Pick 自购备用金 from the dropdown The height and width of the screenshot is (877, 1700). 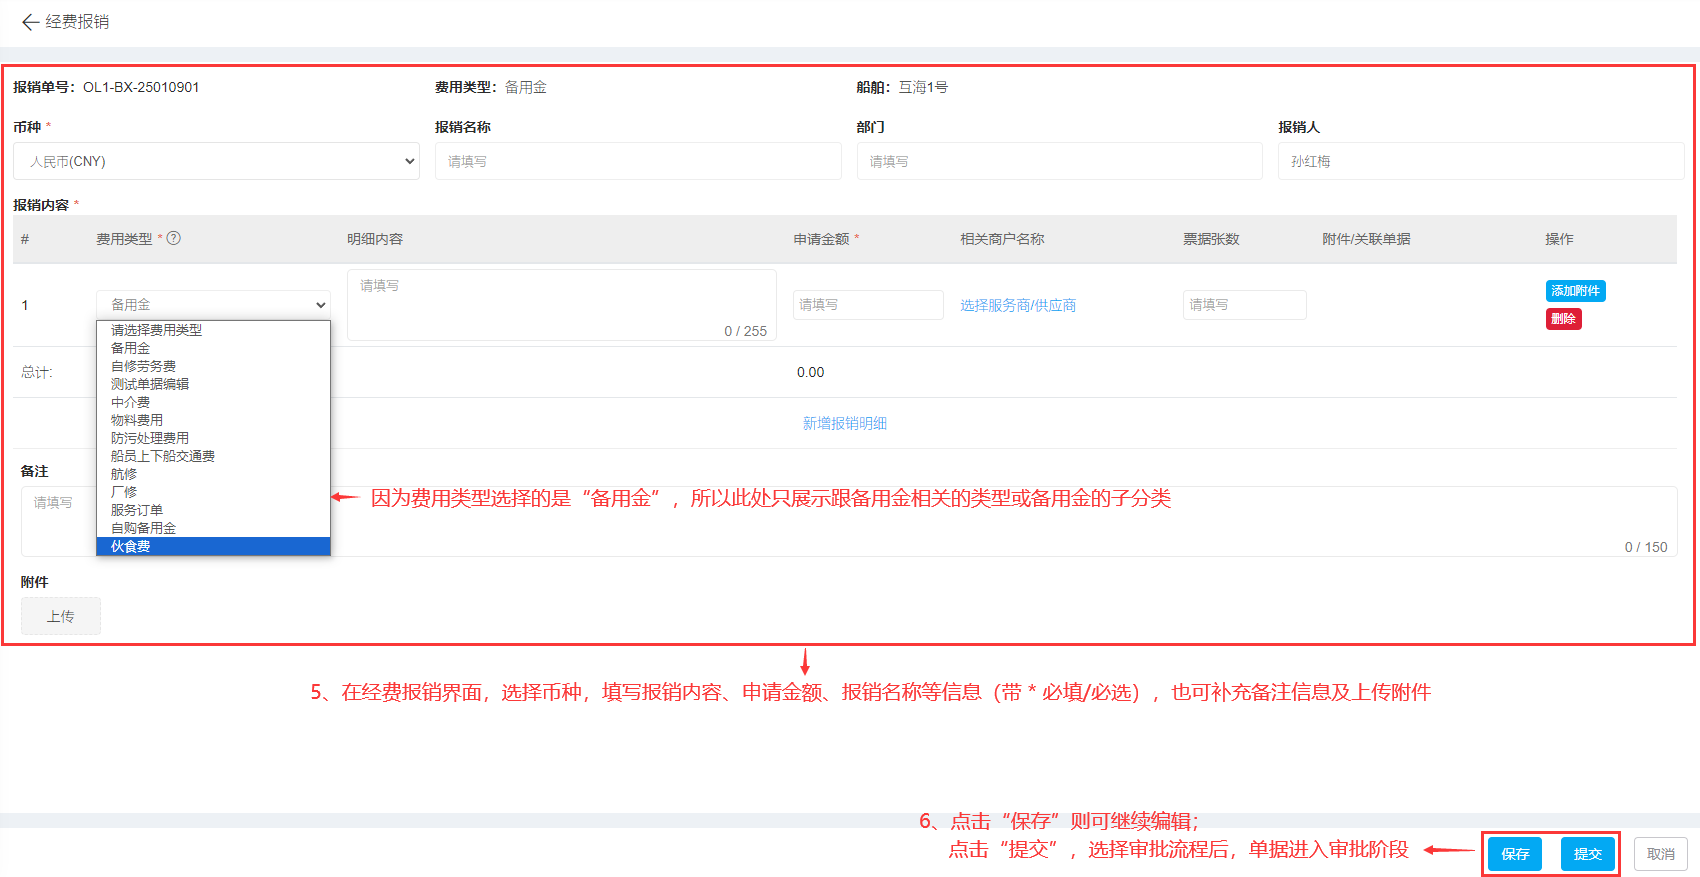[213, 528]
